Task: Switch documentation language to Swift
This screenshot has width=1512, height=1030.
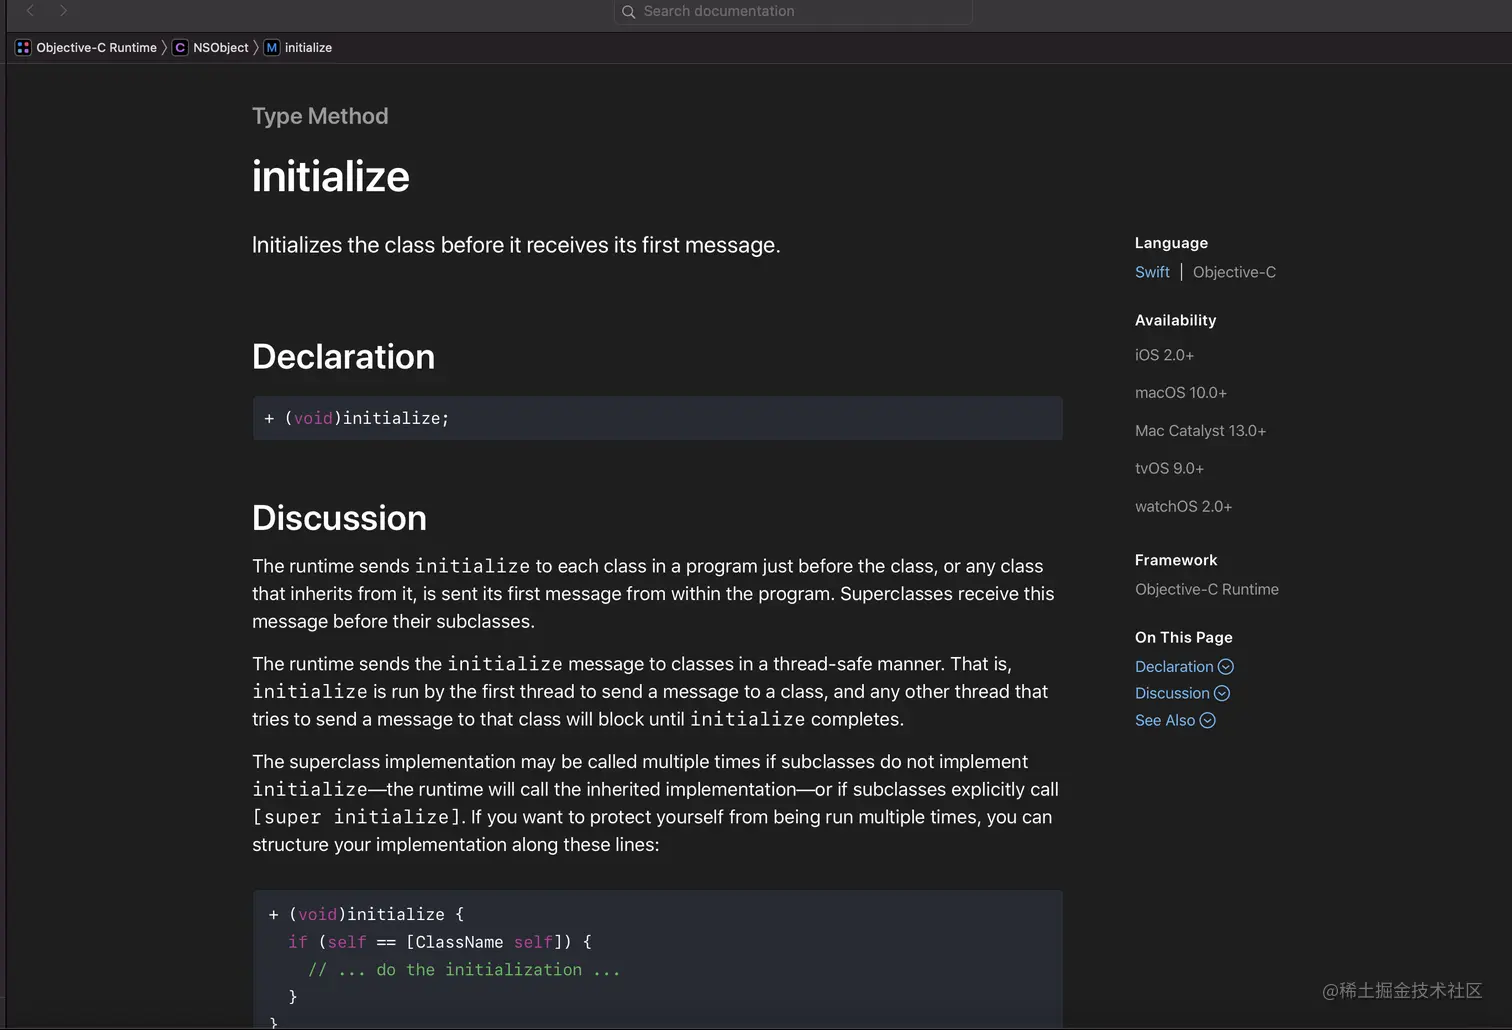Action: pyautogui.click(x=1152, y=272)
